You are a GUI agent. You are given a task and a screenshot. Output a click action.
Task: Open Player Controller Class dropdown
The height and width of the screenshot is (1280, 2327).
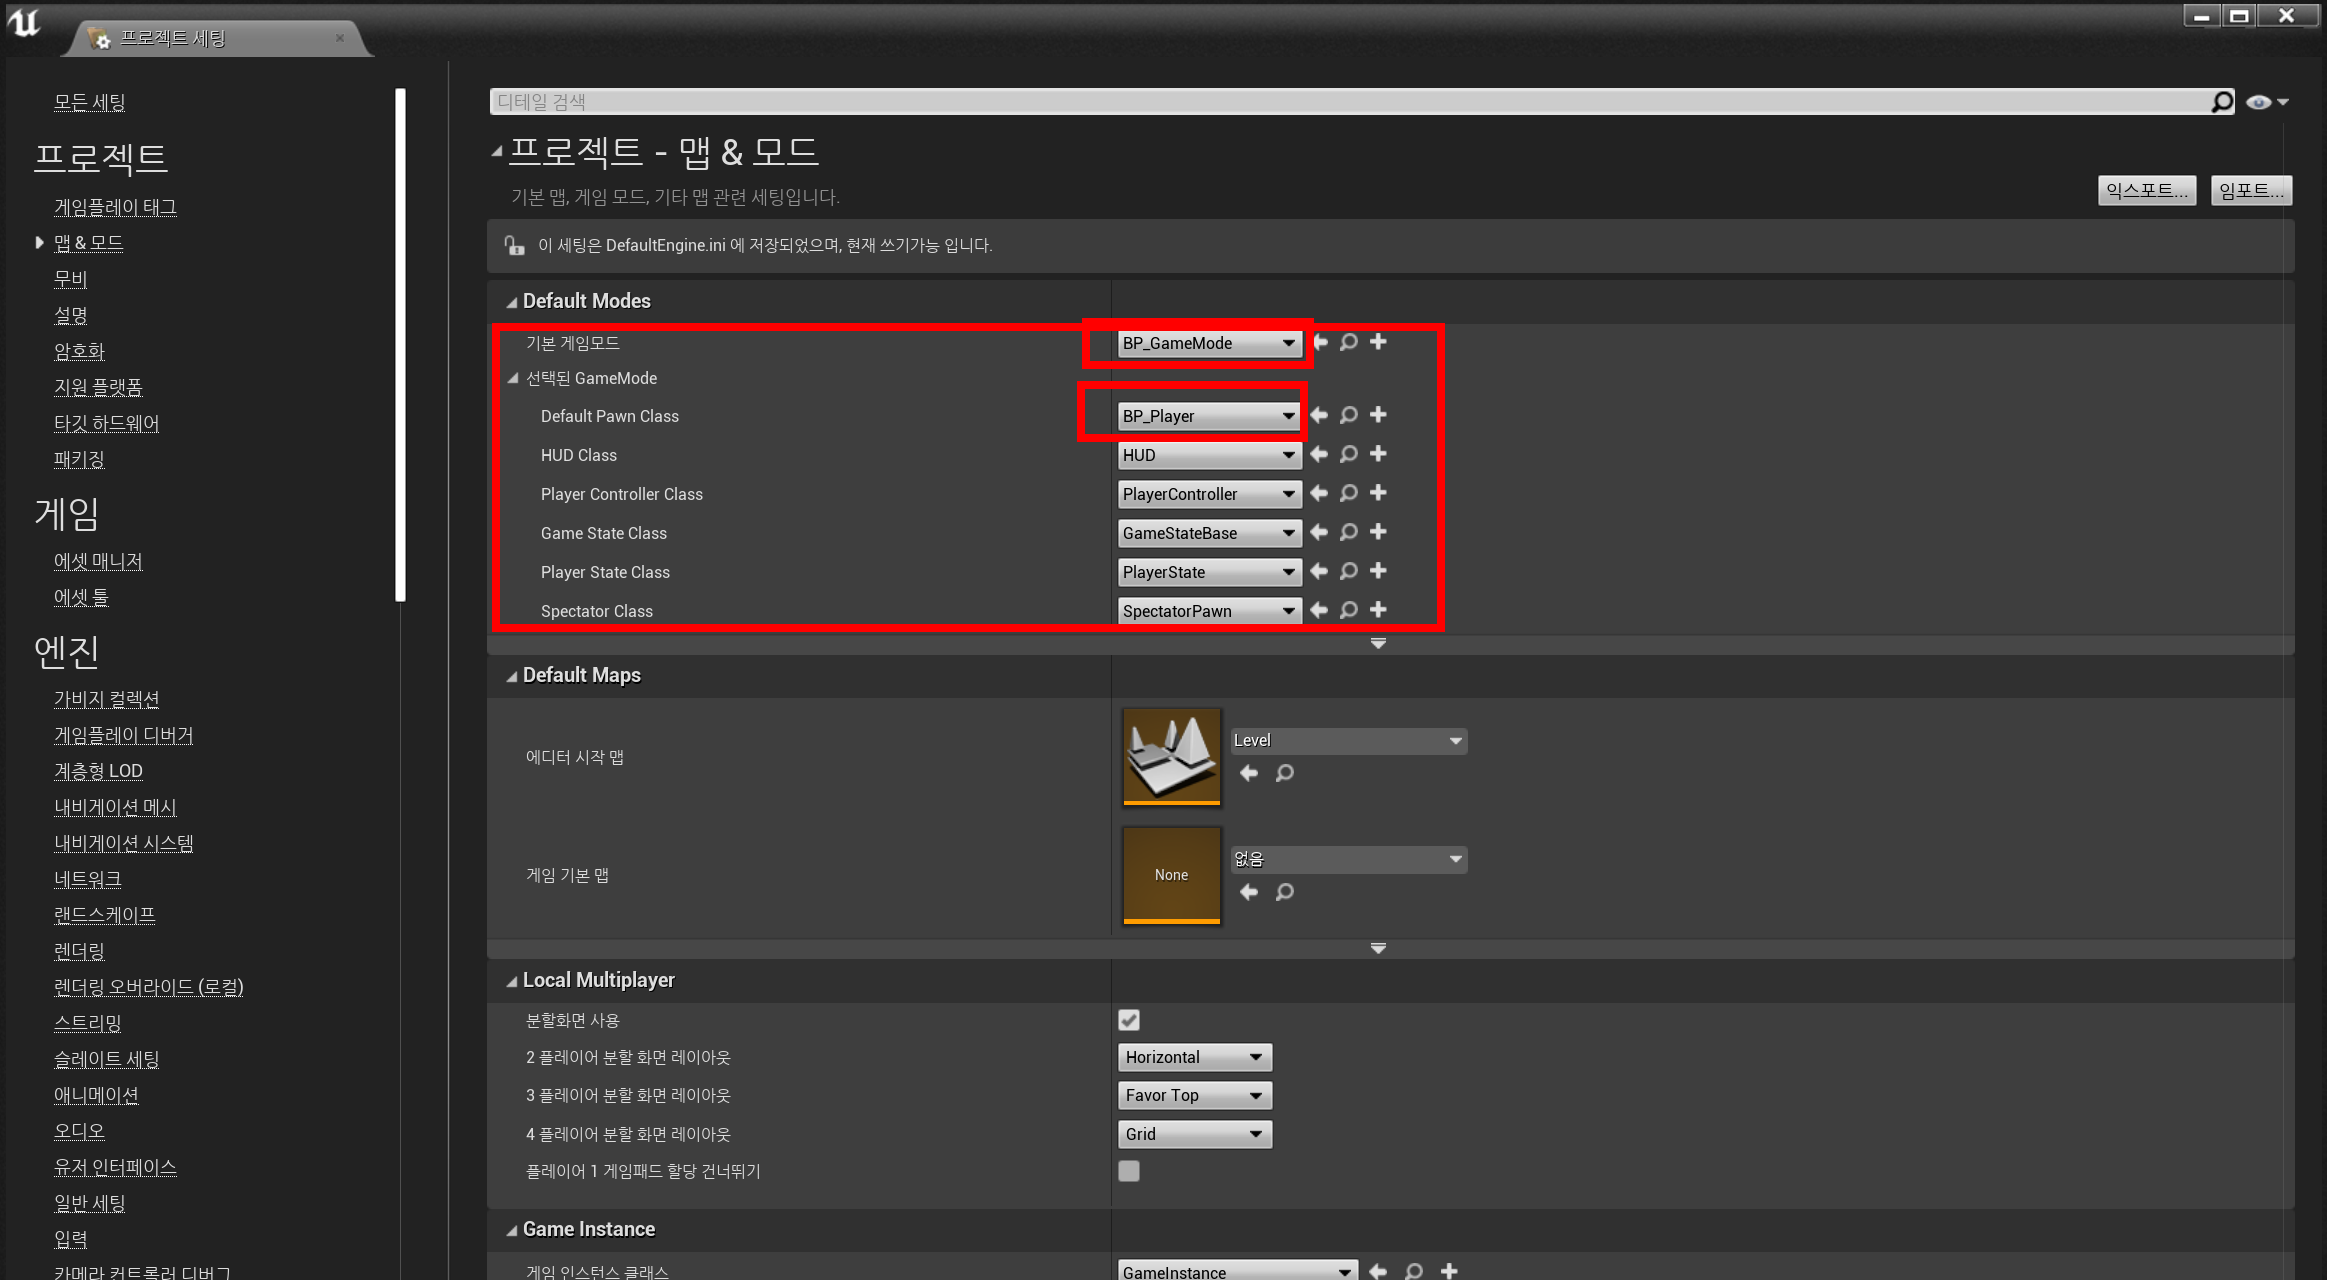(x=1209, y=494)
